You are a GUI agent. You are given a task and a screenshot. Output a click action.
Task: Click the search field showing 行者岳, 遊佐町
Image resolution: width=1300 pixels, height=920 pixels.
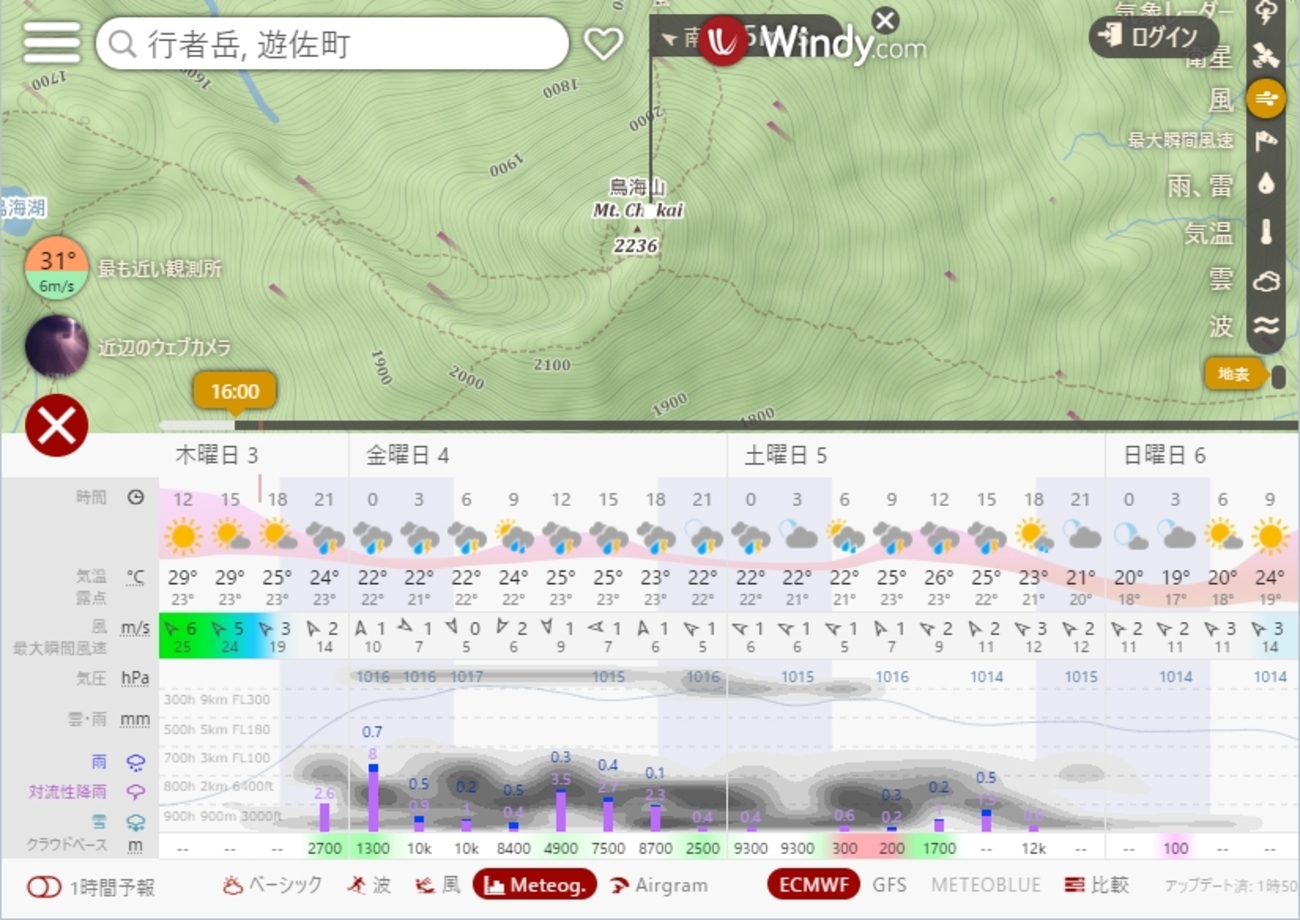click(332, 44)
